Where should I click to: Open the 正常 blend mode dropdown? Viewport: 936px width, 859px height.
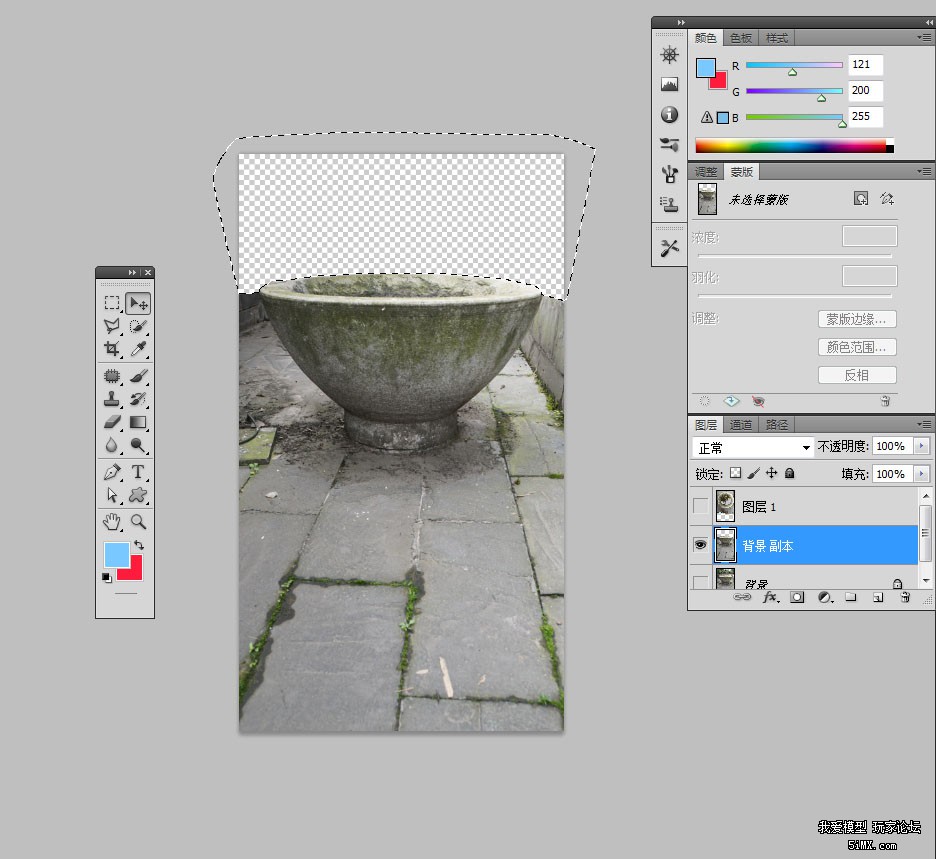753,447
